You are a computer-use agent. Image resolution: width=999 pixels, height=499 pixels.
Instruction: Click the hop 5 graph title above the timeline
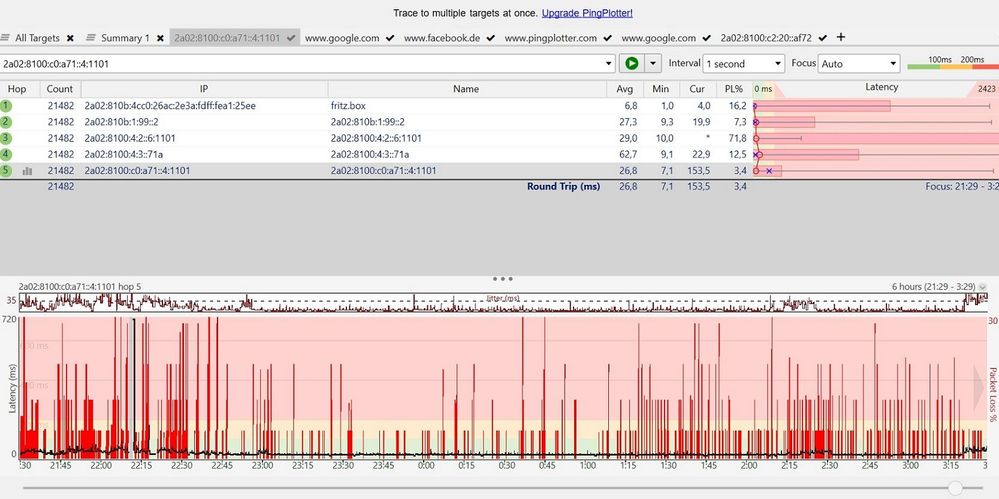click(80, 287)
